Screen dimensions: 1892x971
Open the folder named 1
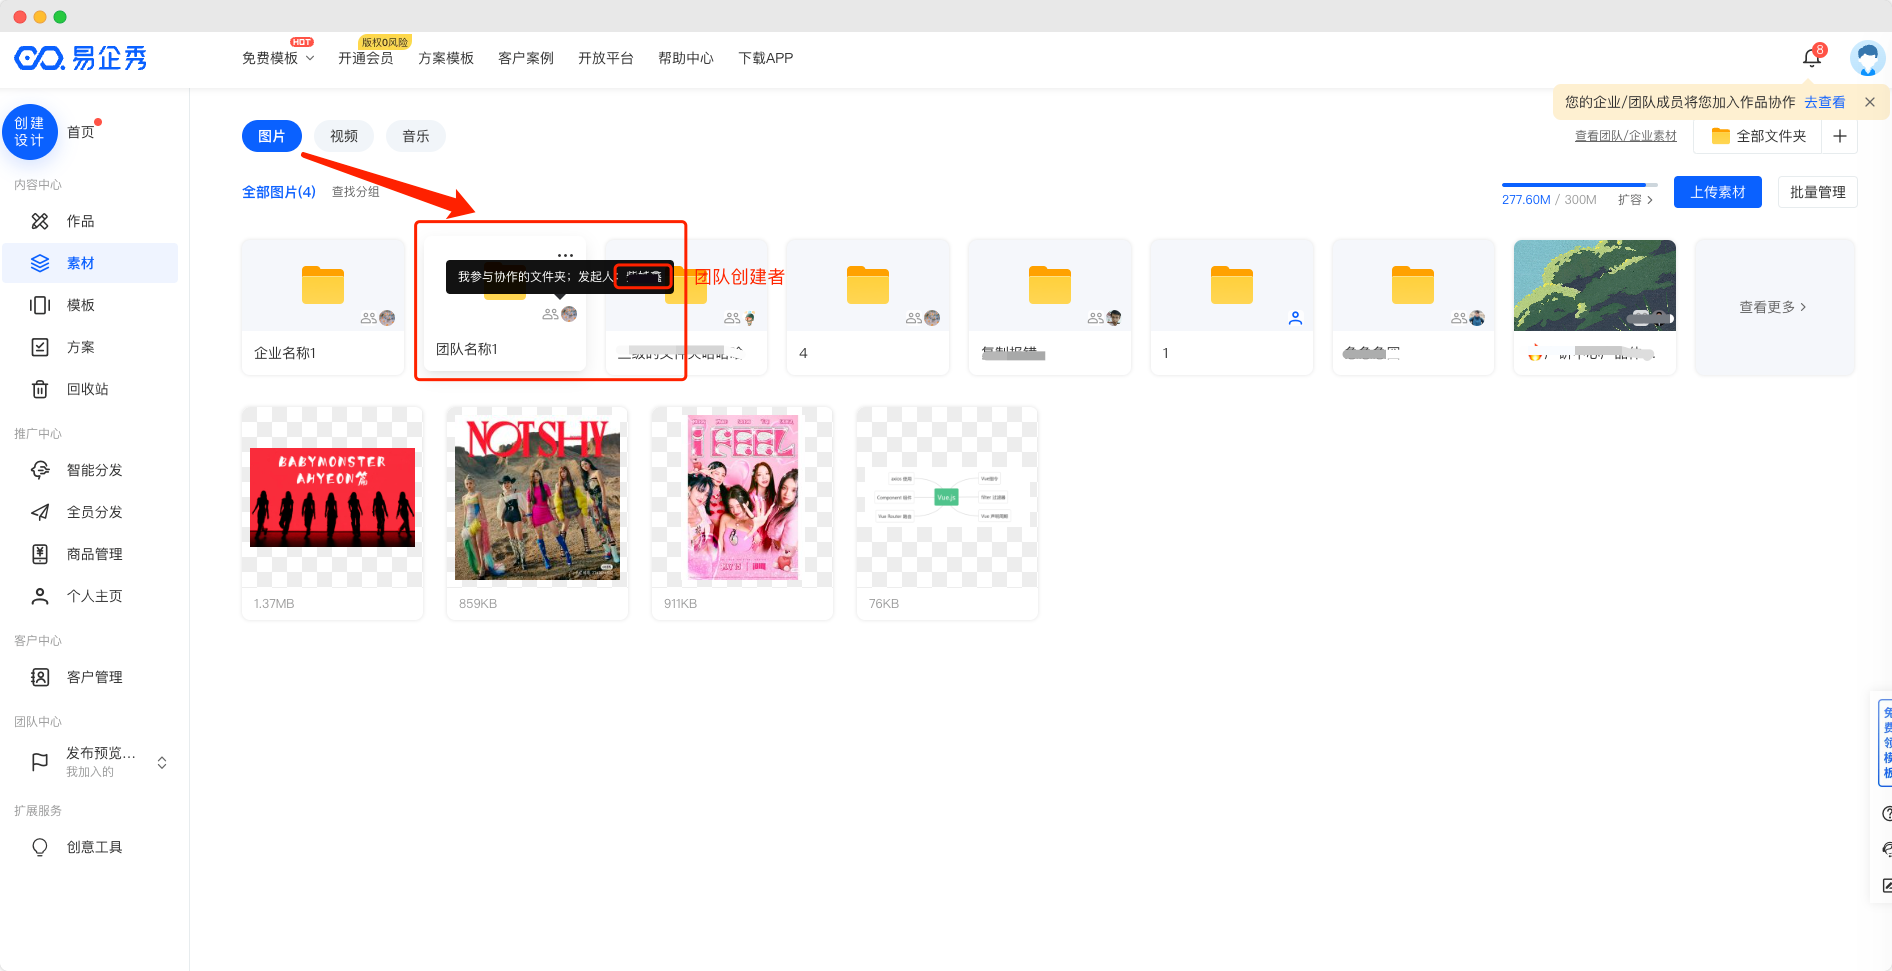1231,307
